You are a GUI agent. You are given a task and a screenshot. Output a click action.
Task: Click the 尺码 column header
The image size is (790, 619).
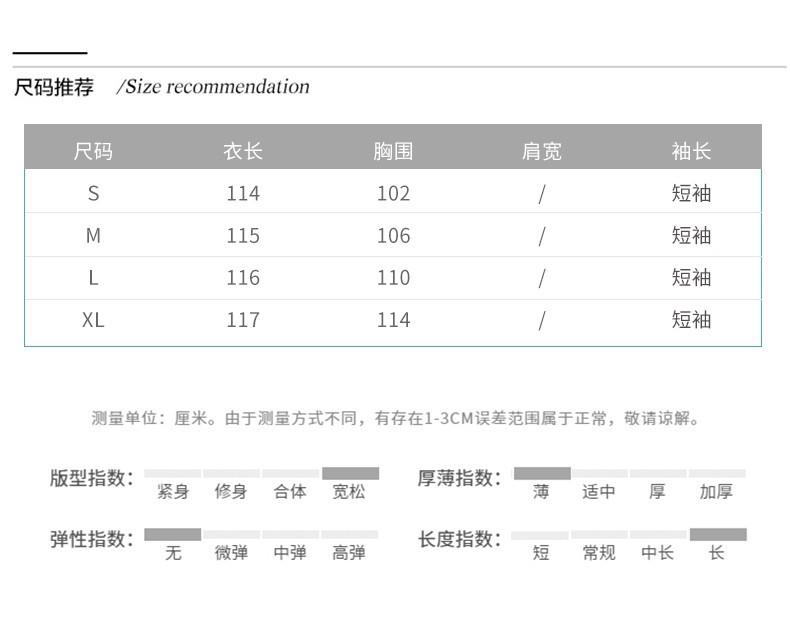(x=93, y=151)
